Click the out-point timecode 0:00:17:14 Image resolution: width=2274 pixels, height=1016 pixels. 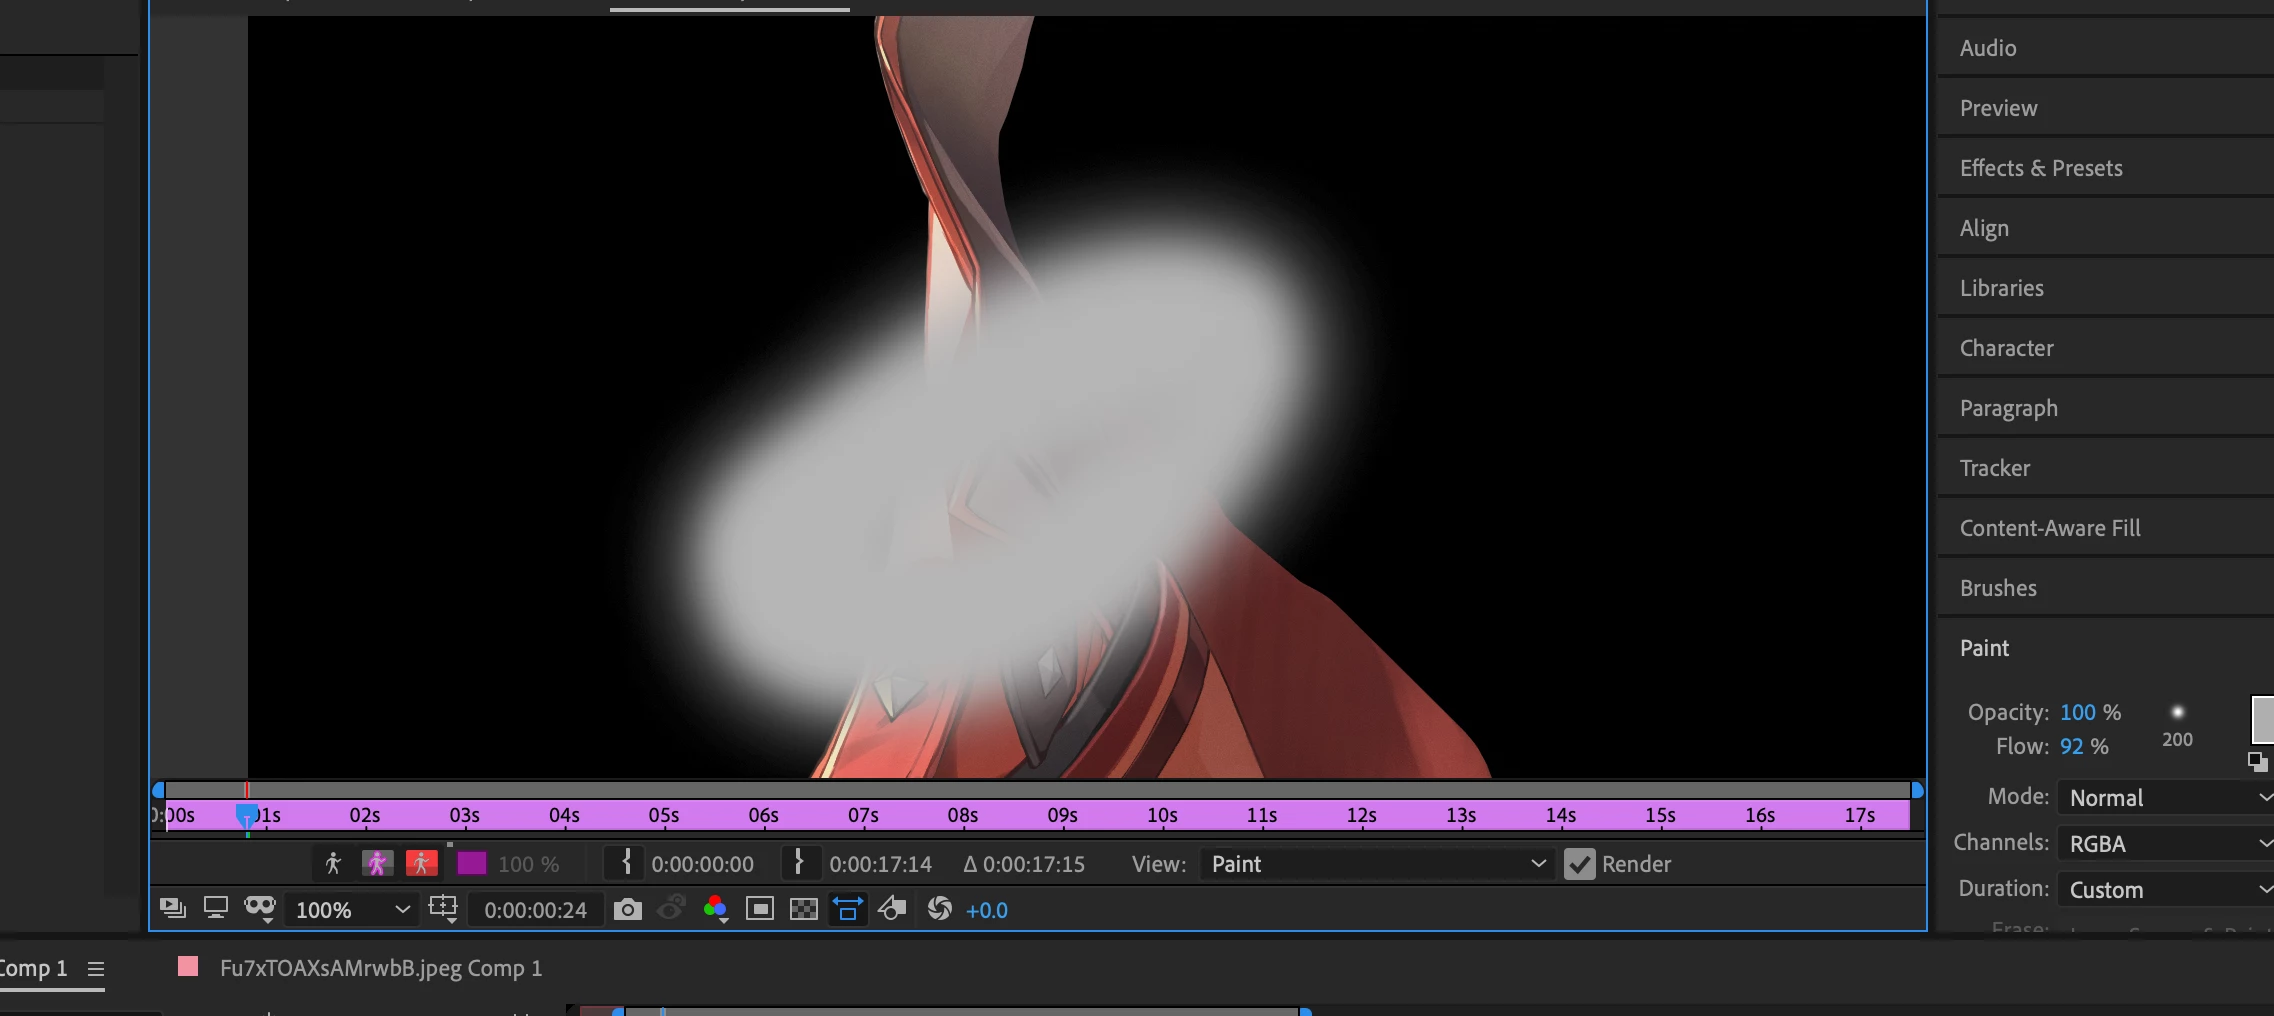coord(880,864)
